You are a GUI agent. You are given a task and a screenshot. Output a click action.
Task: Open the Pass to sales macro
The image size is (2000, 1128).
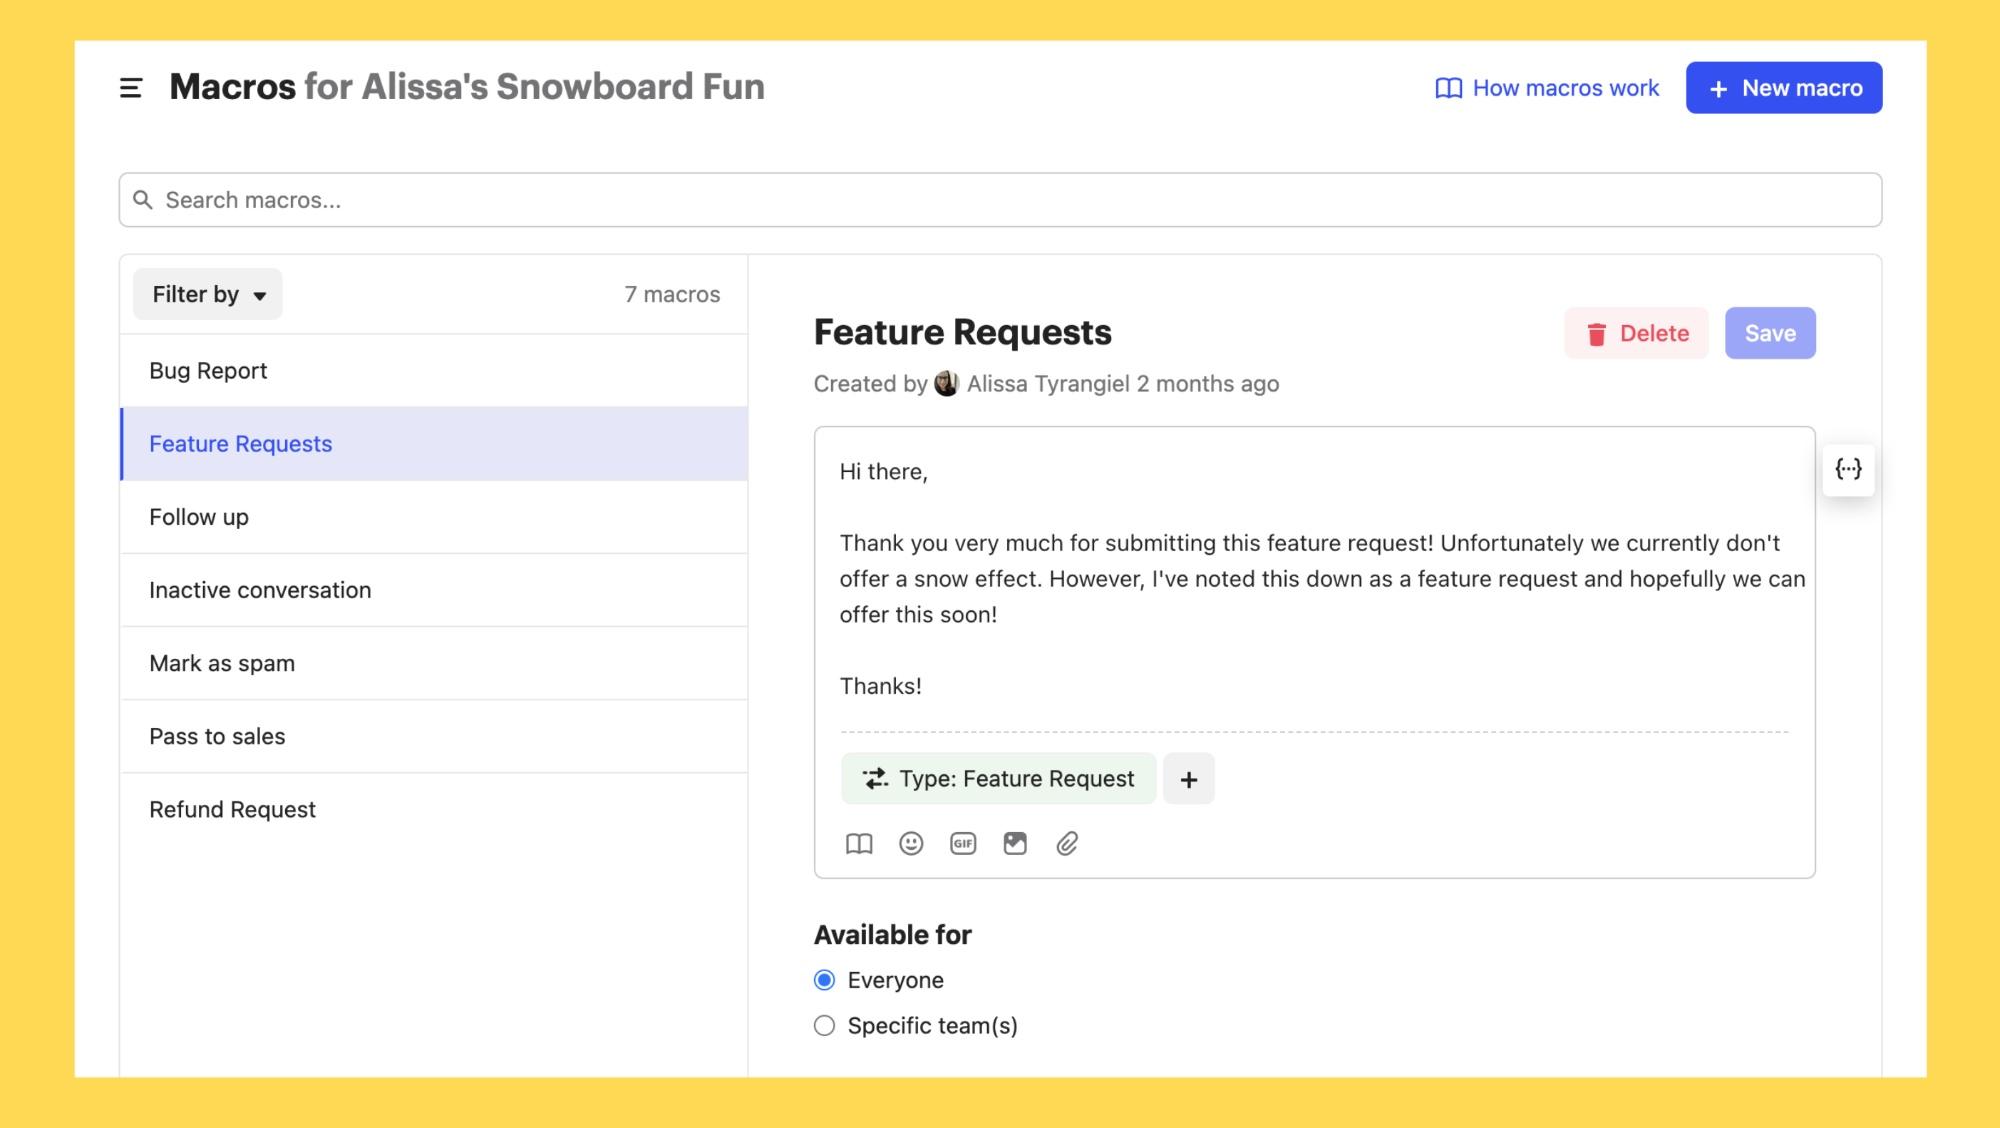[434, 736]
